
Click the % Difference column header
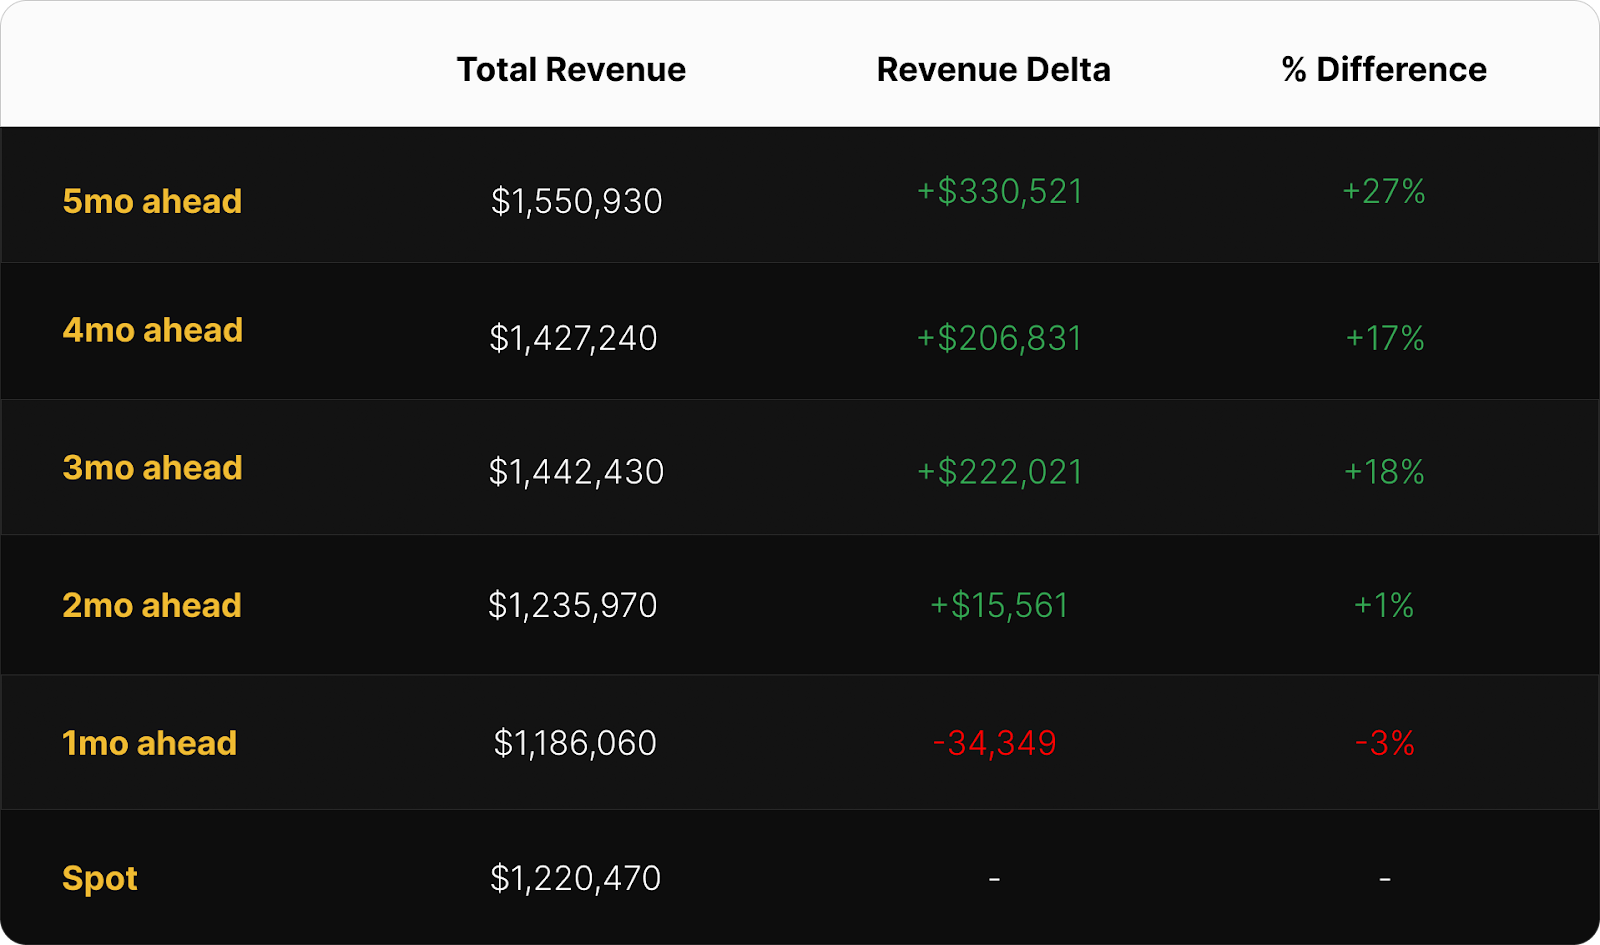point(1384,70)
